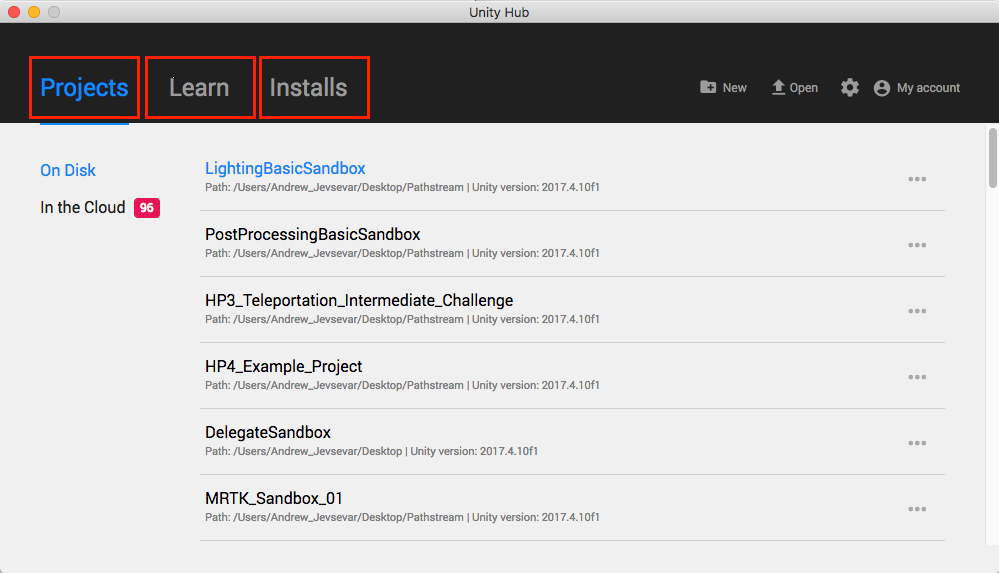Click the path line under LightingBasicSandbox
Viewport: 999px width, 573px height.
tap(402, 187)
